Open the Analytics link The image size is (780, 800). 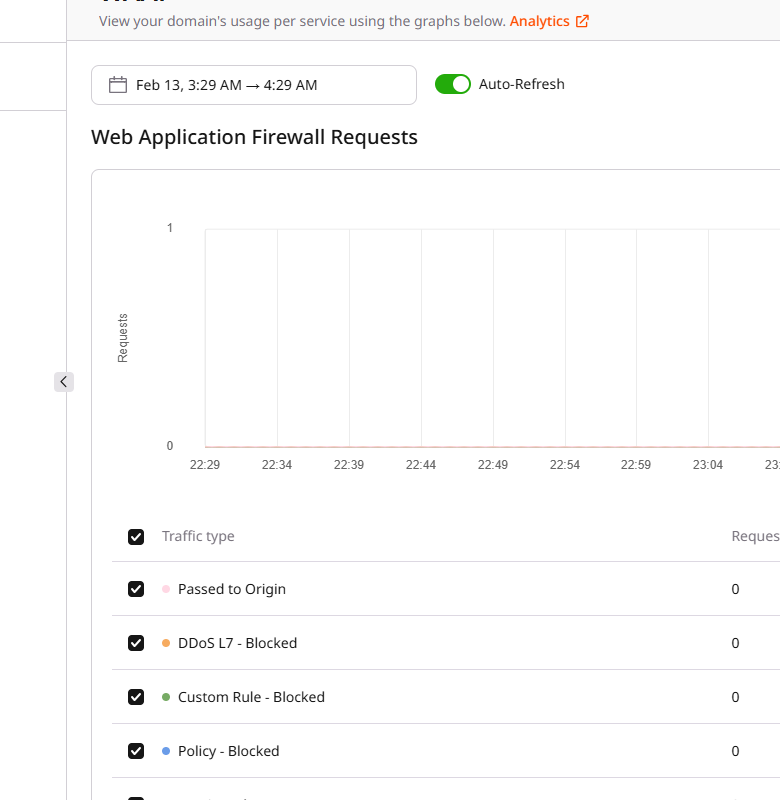(539, 21)
